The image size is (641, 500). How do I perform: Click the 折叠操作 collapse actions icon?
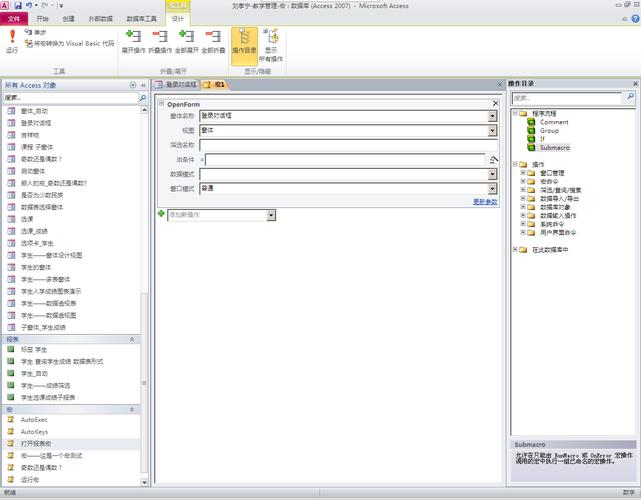159,40
